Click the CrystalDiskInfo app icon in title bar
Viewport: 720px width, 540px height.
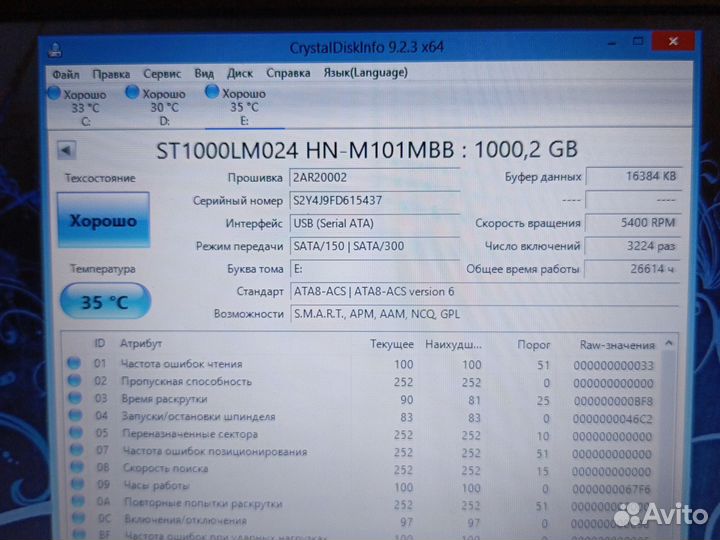(x=56, y=50)
